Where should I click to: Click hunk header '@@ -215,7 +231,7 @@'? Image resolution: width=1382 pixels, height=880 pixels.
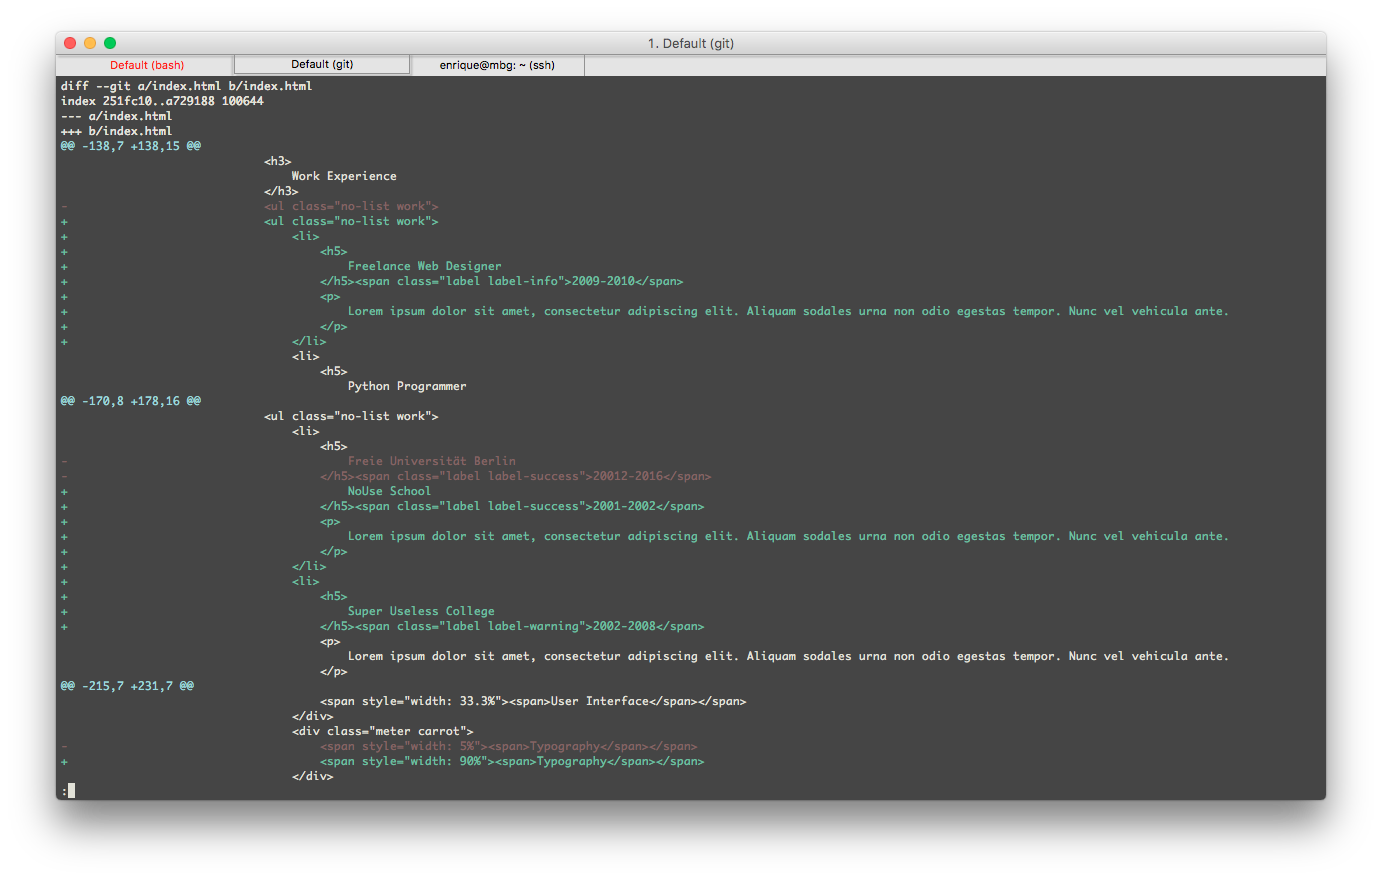coord(127,686)
